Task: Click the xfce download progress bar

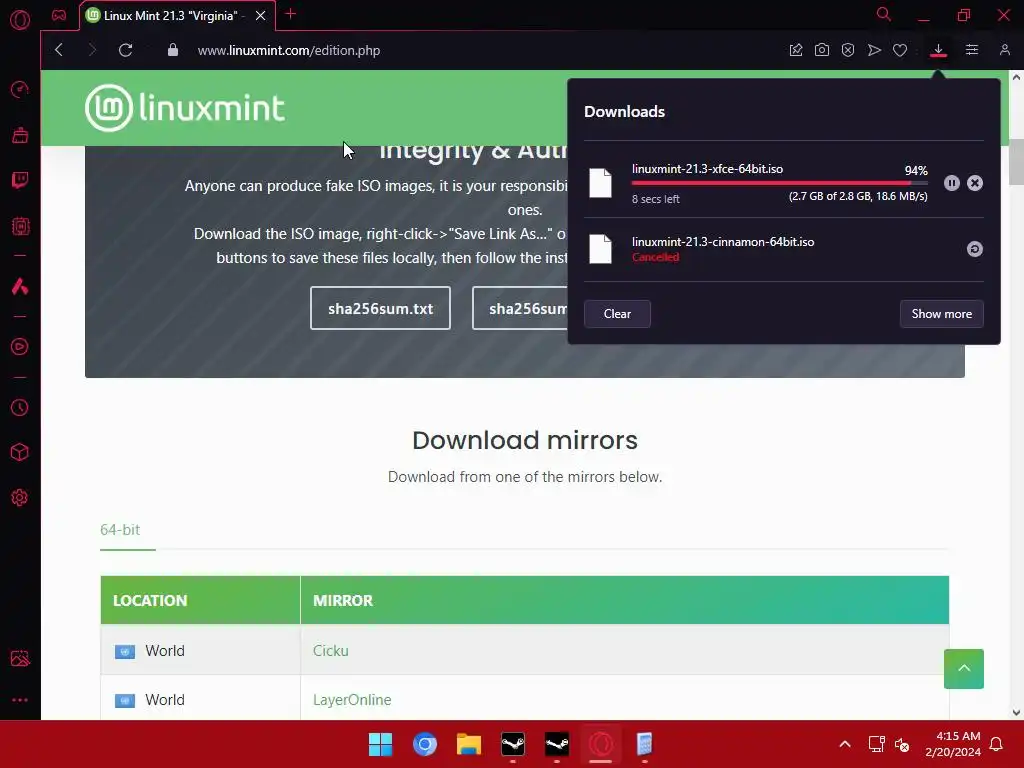Action: click(779, 183)
